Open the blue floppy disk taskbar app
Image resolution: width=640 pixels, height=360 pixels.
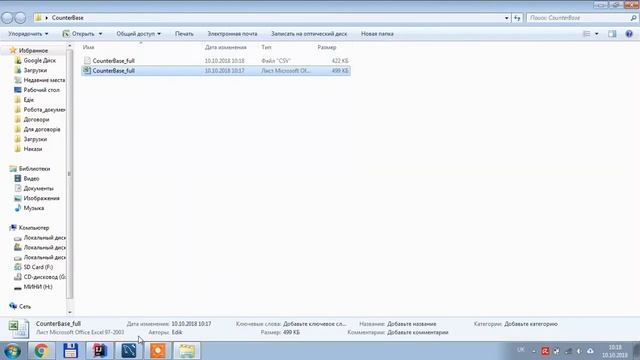coord(71,351)
